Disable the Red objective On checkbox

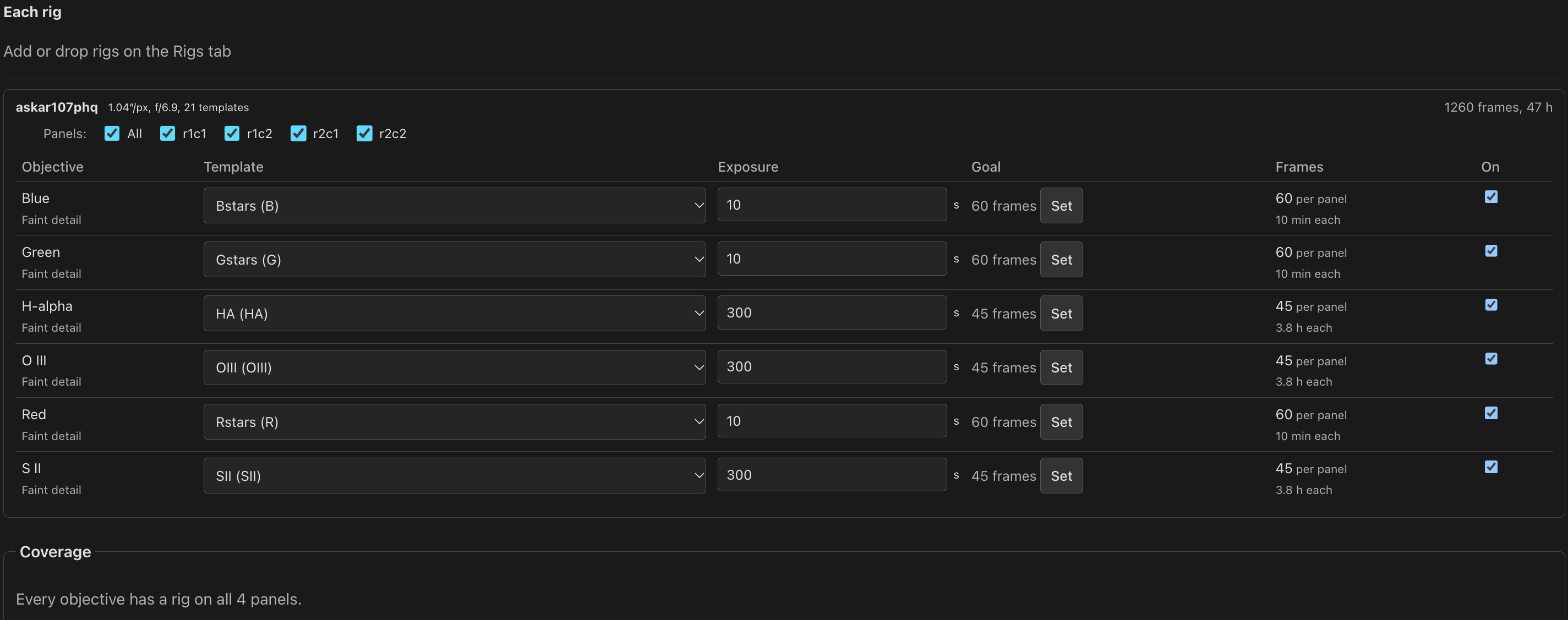pos(1491,413)
